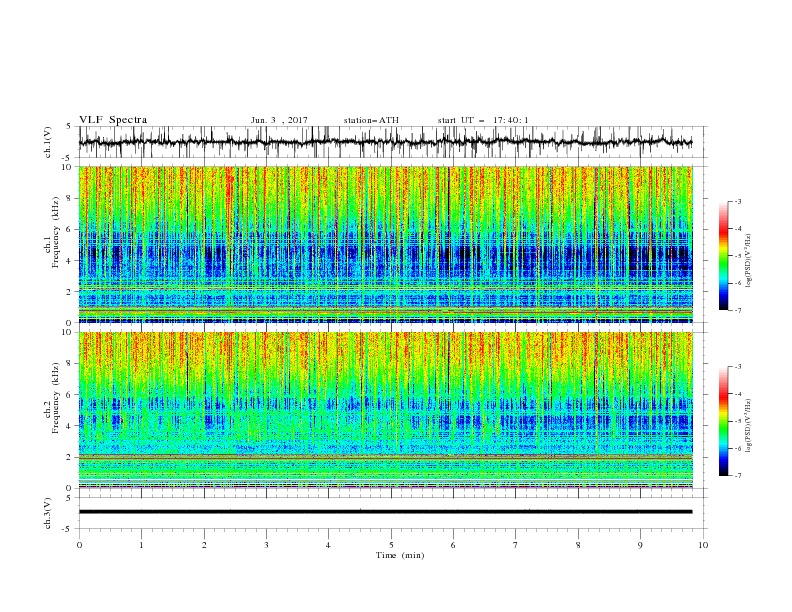Click the ch.2 "Frequency (kHz)" axis label

56,398
